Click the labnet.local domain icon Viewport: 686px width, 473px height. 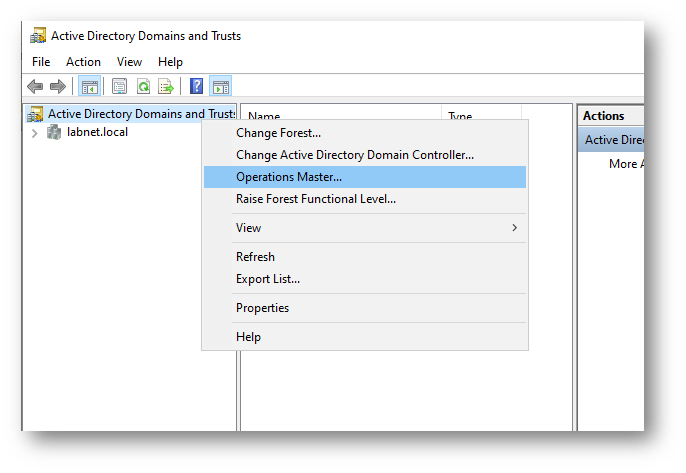tap(54, 132)
